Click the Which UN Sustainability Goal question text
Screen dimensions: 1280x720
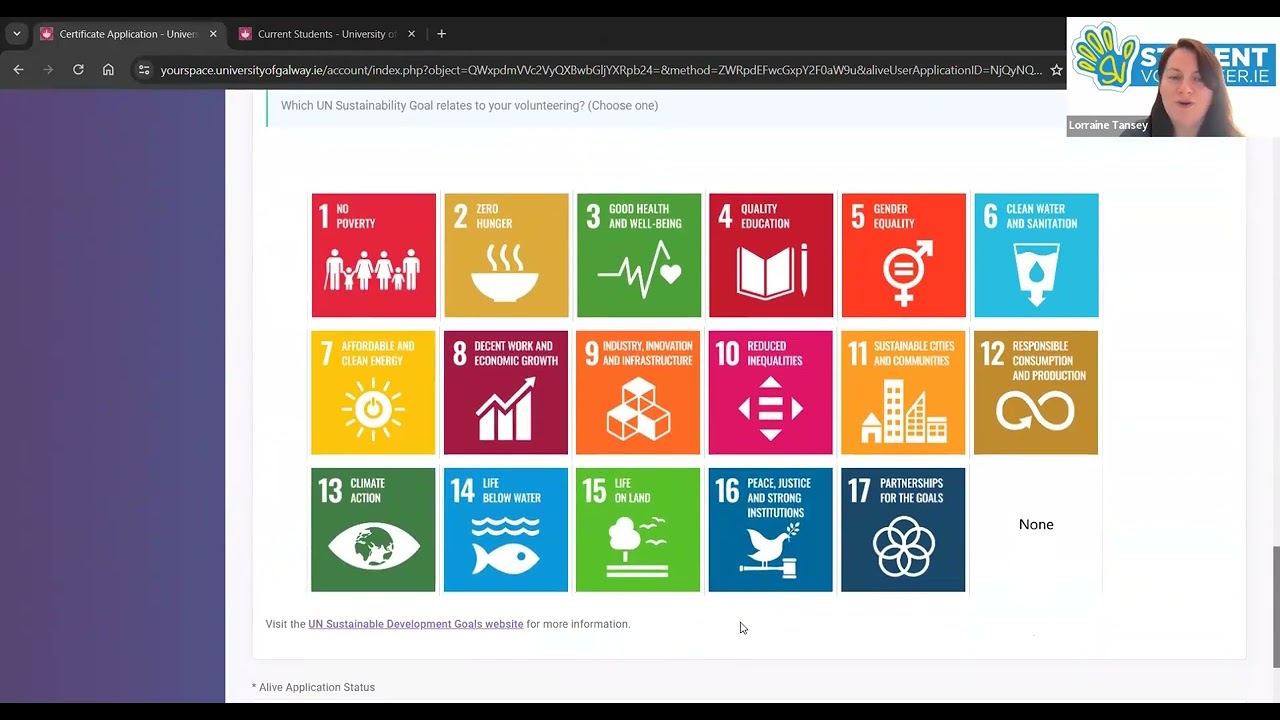(x=469, y=105)
